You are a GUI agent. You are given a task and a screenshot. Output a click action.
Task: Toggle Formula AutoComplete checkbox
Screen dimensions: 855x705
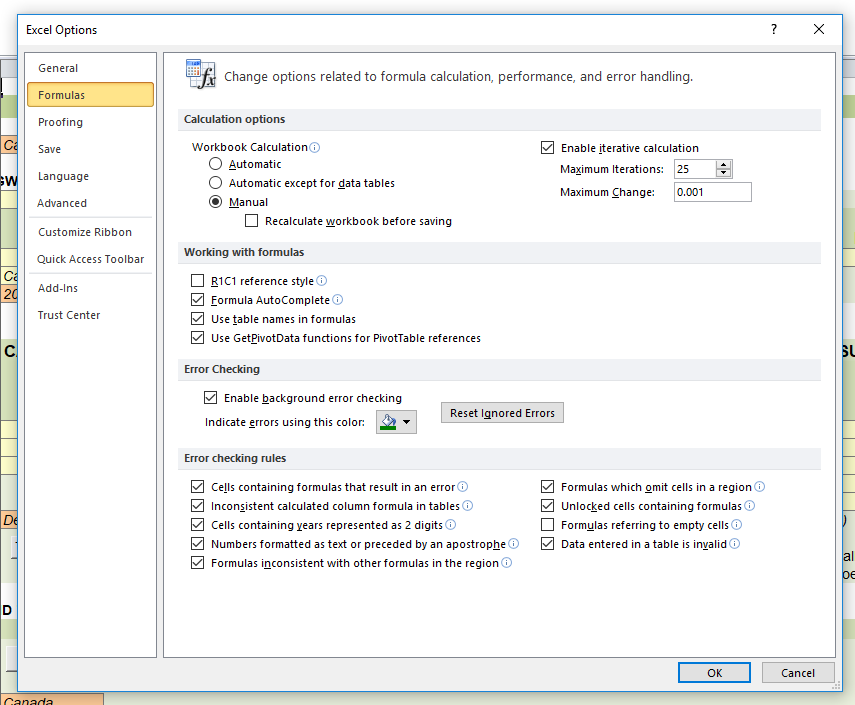point(197,300)
